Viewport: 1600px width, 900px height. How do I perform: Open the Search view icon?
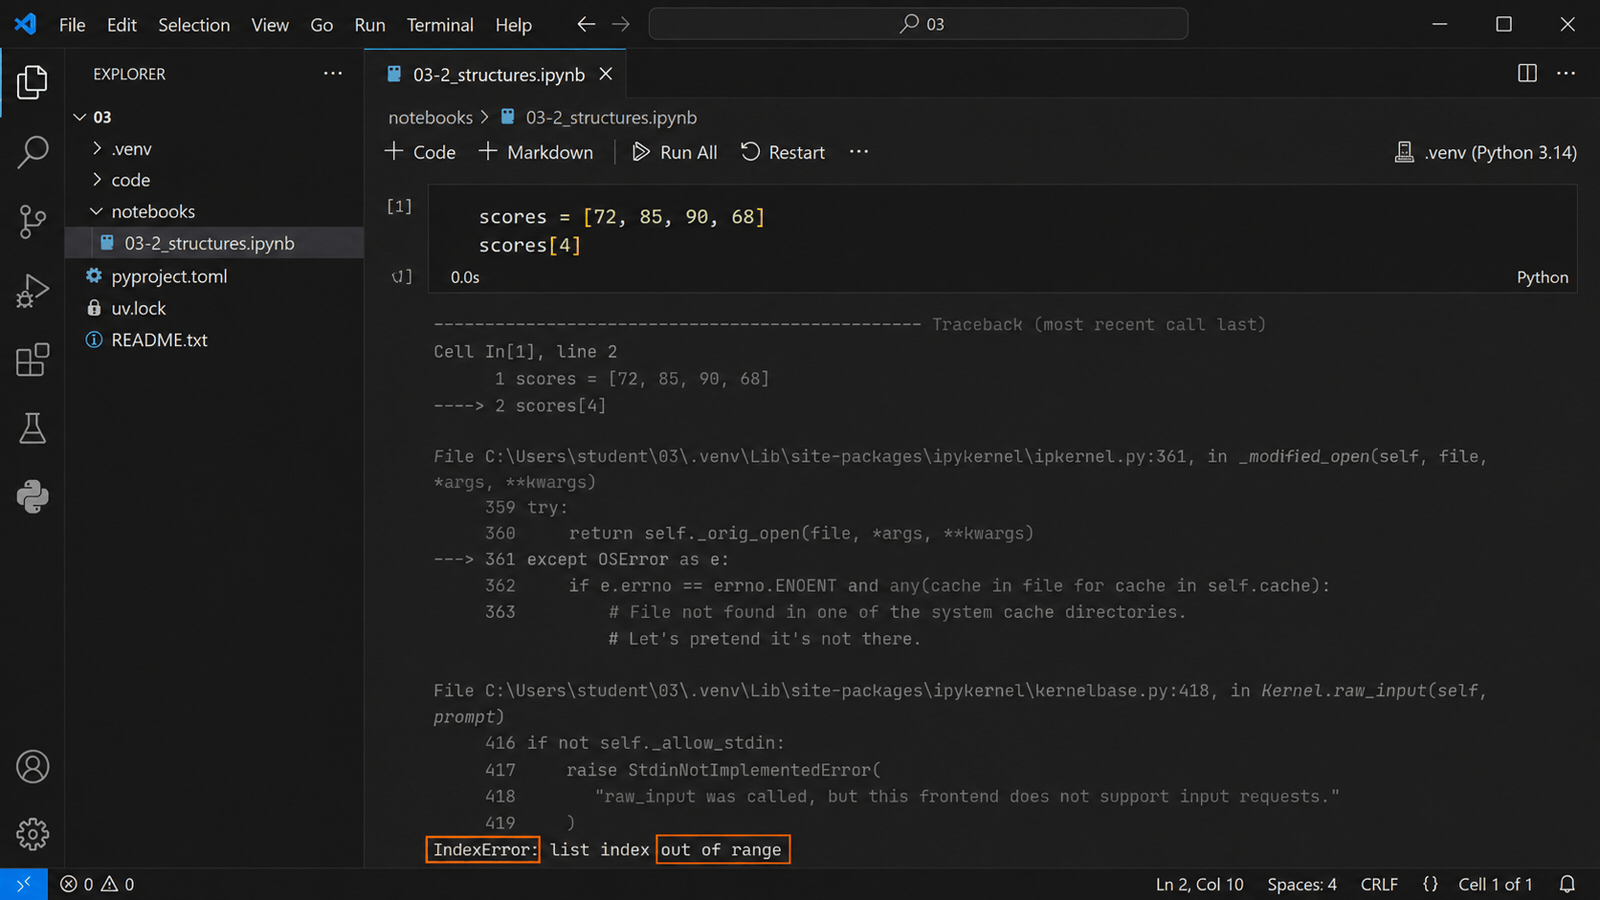[x=32, y=152]
